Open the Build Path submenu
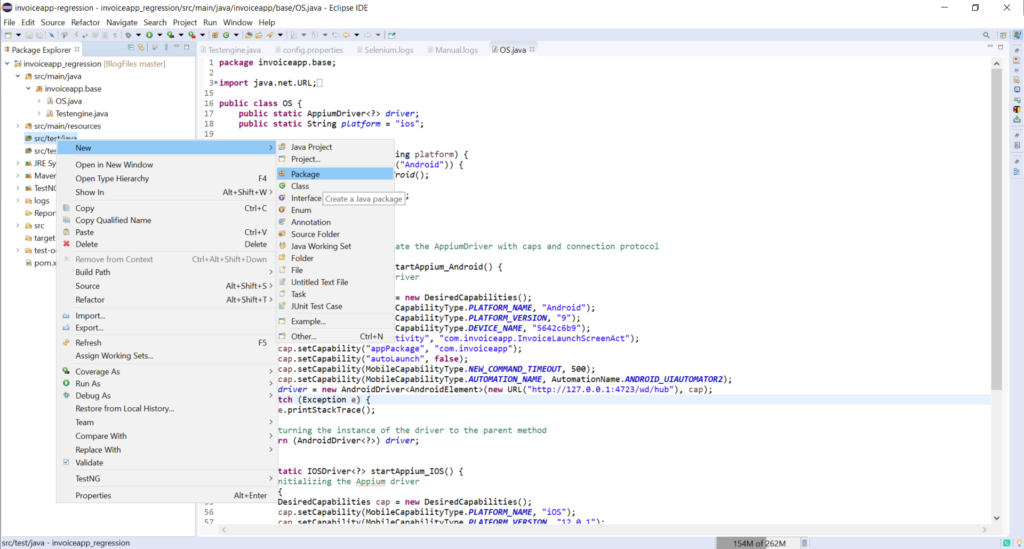 click(167, 272)
